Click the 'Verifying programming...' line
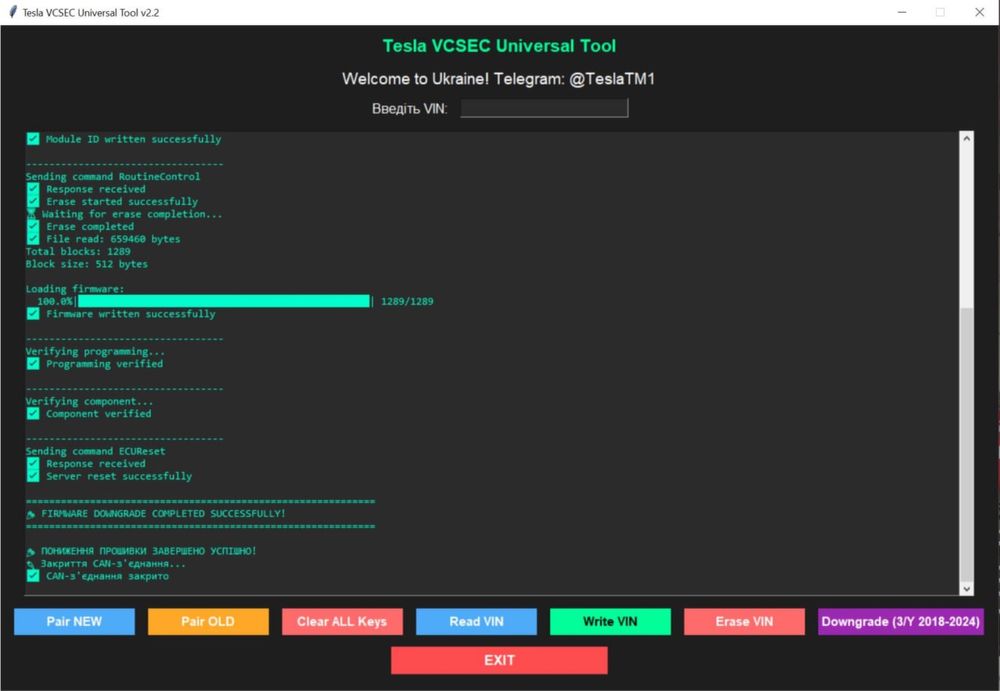This screenshot has width=1000, height=691. coord(96,352)
